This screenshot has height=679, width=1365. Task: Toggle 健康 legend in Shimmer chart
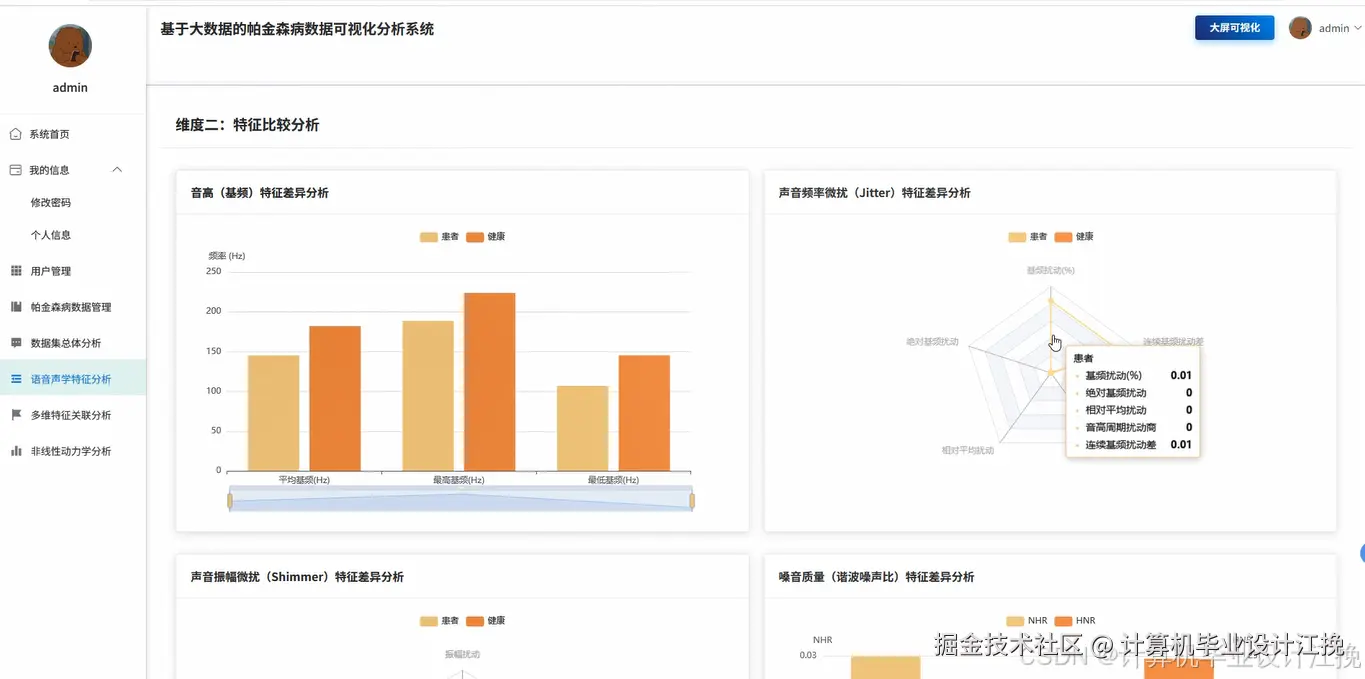pos(485,621)
